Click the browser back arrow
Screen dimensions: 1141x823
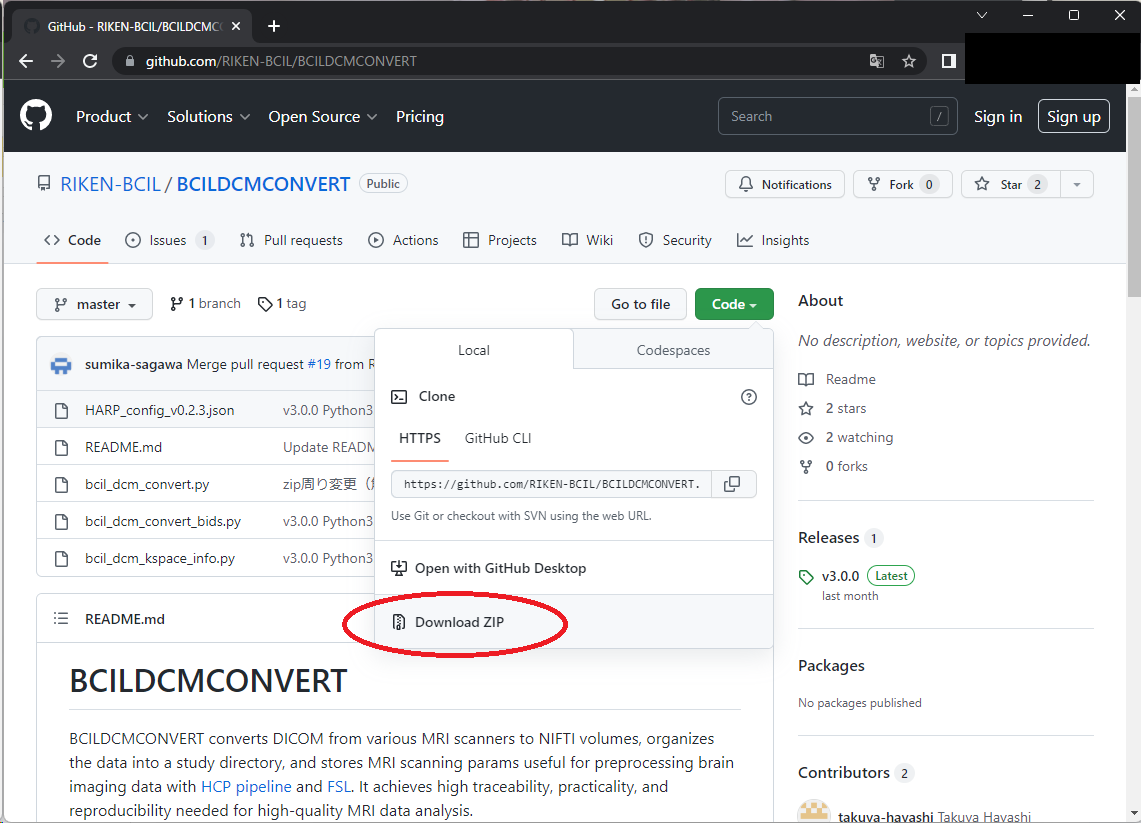click(x=26, y=61)
